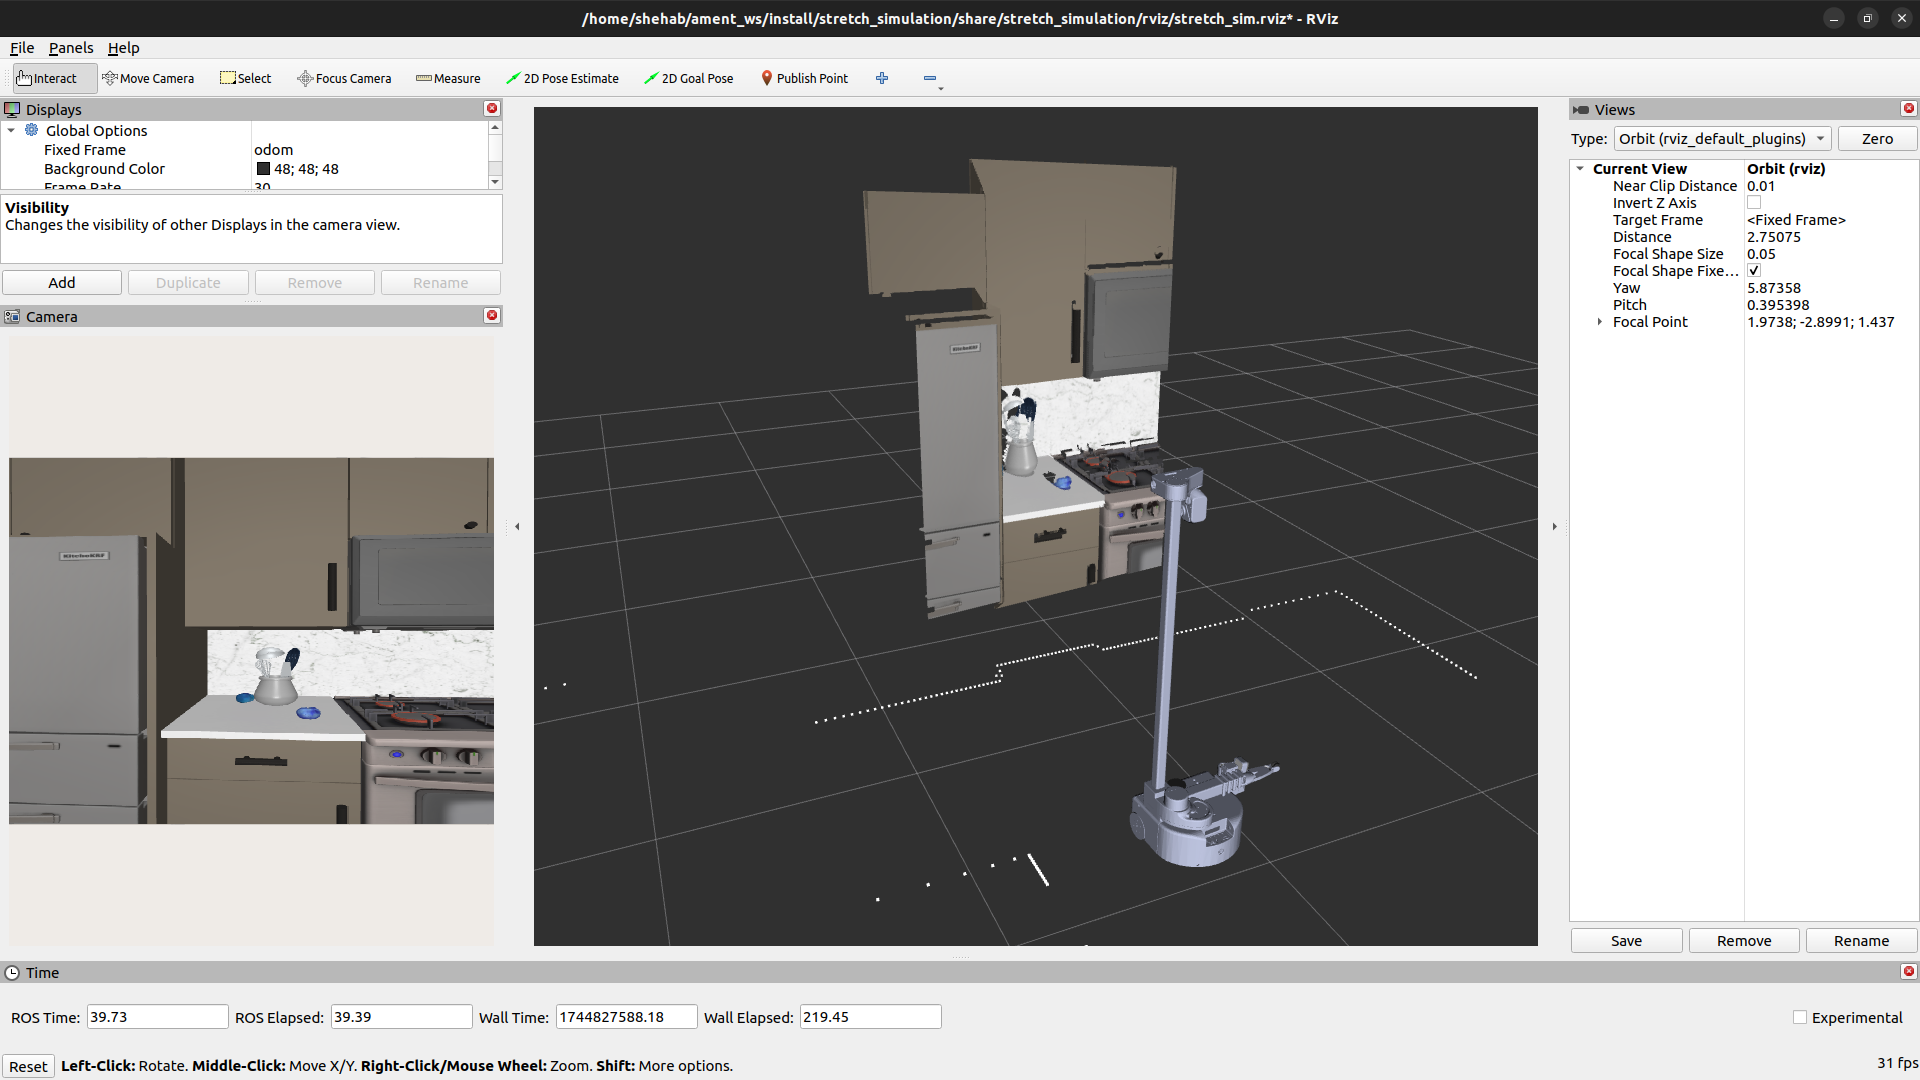Open the File menu
This screenshot has height=1080, width=1920.
pyautogui.click(x=22, y=48)
